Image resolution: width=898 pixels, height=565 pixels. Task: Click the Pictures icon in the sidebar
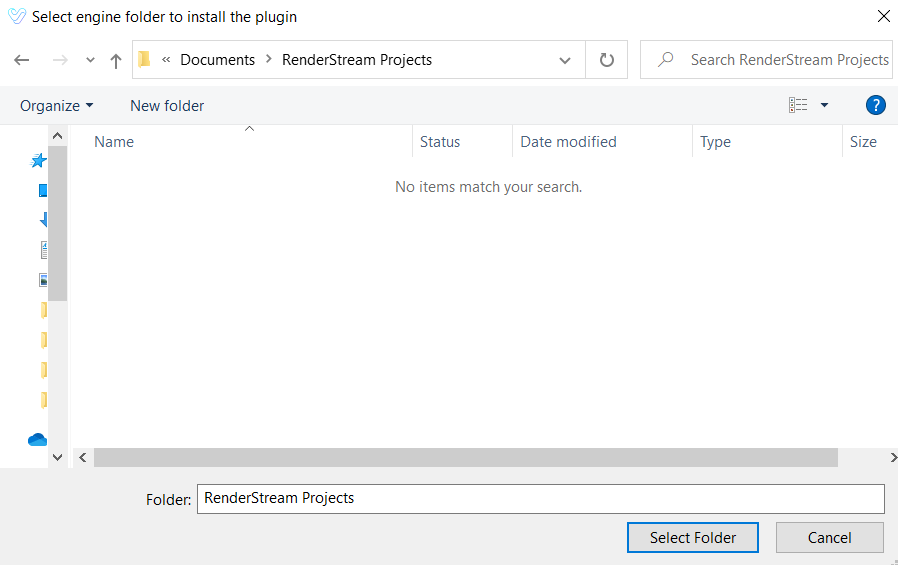[x=44, y=280]
